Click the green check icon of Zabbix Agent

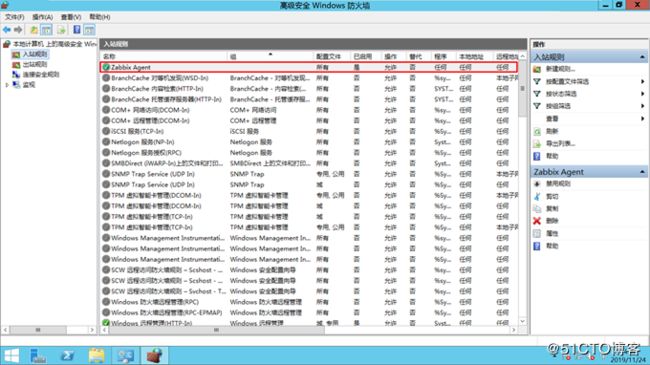pos(106,67)
